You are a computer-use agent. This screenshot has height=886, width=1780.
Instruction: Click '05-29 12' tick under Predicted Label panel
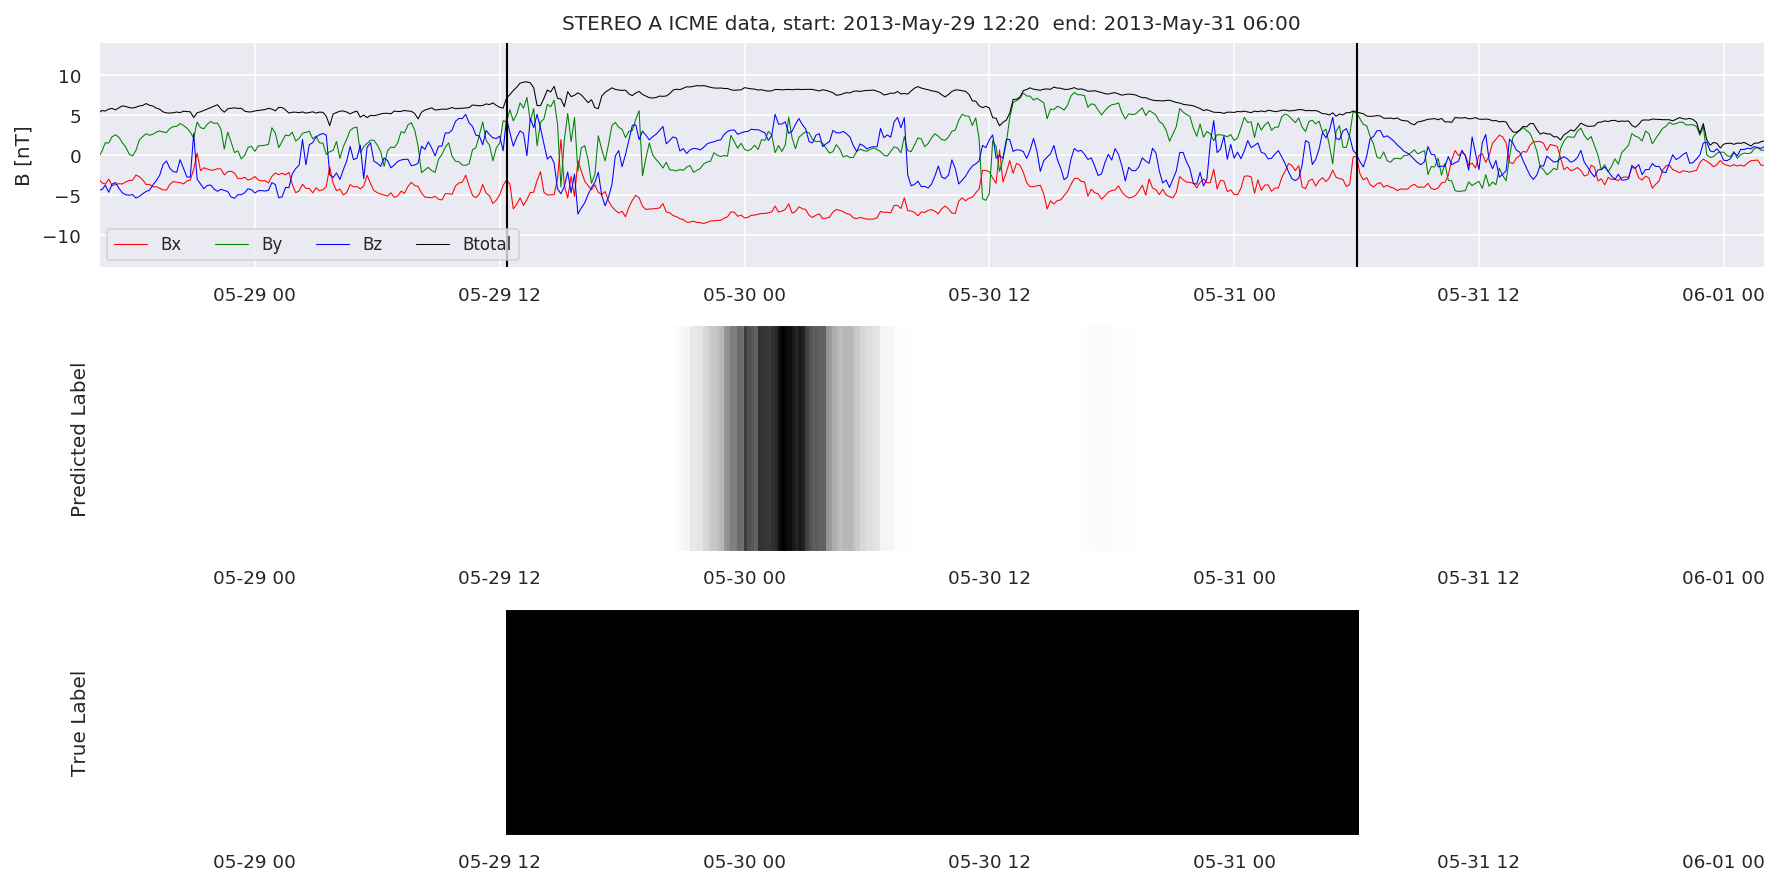tap(500, 578)
